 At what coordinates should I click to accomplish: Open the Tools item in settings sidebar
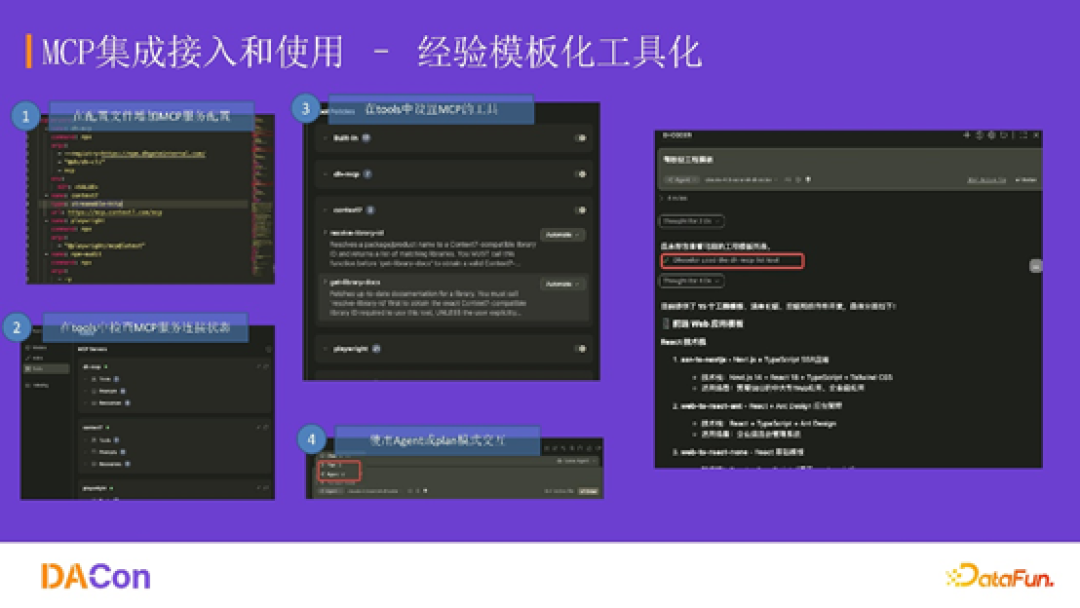tap(46, 369)
